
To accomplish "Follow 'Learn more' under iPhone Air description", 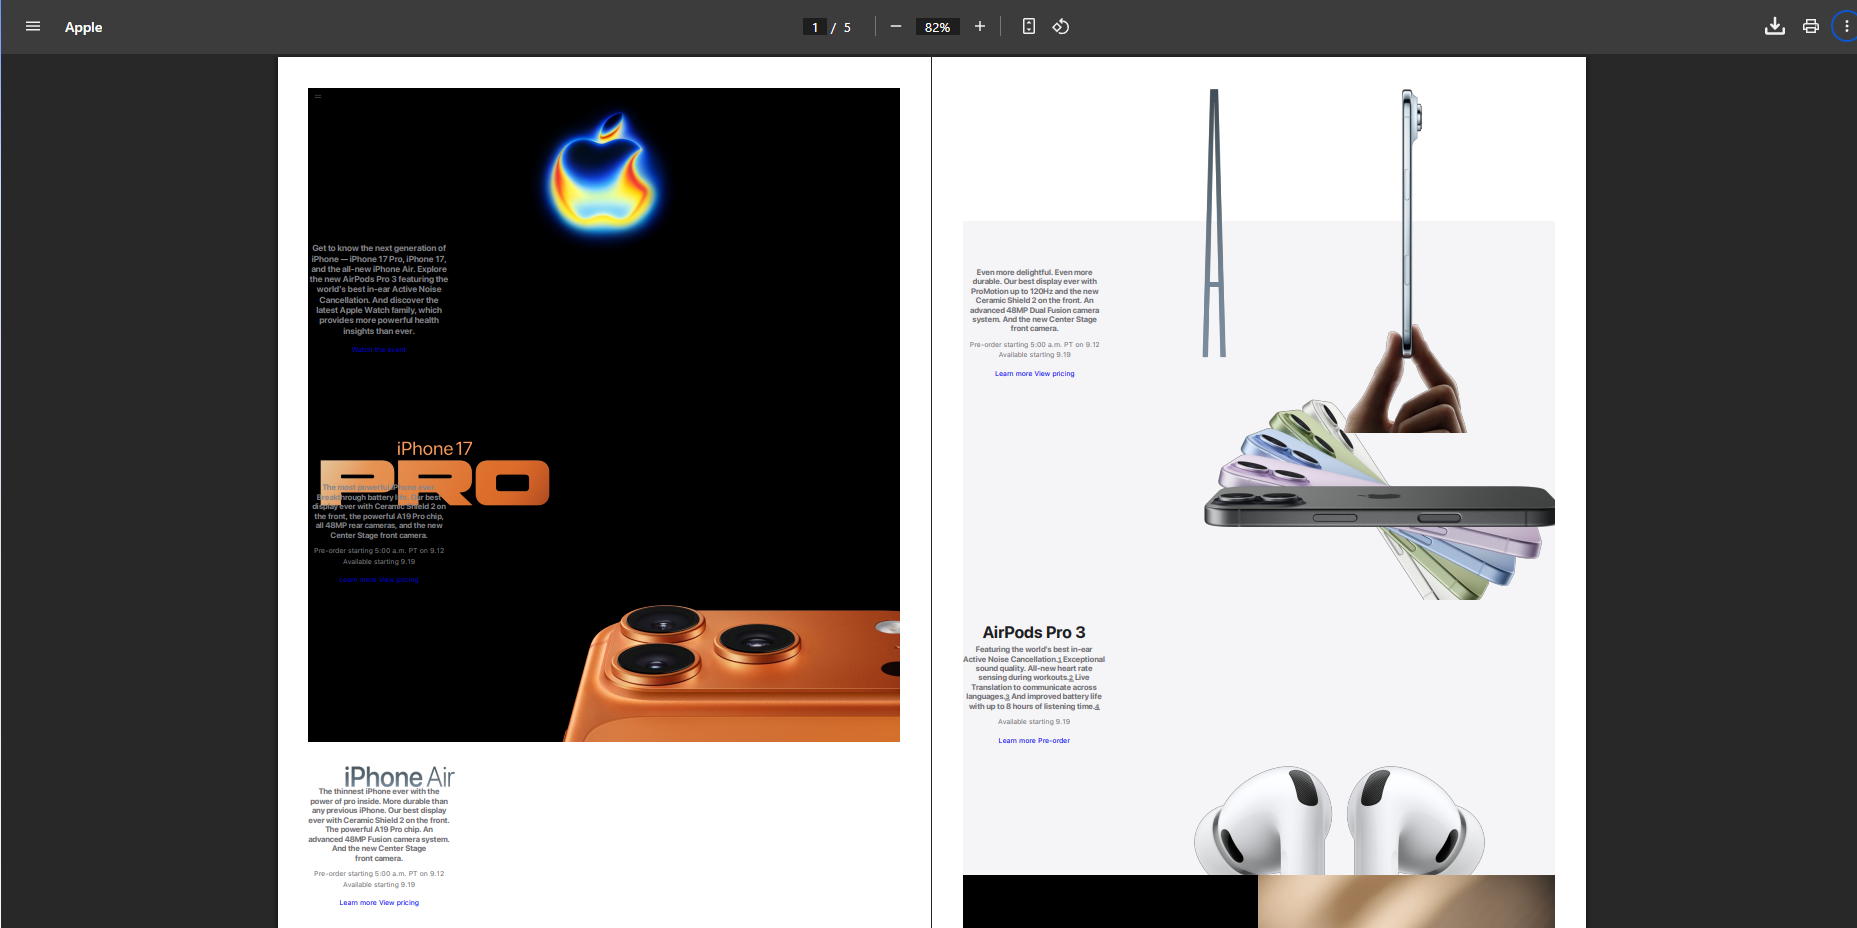I will tap(357, 903).
